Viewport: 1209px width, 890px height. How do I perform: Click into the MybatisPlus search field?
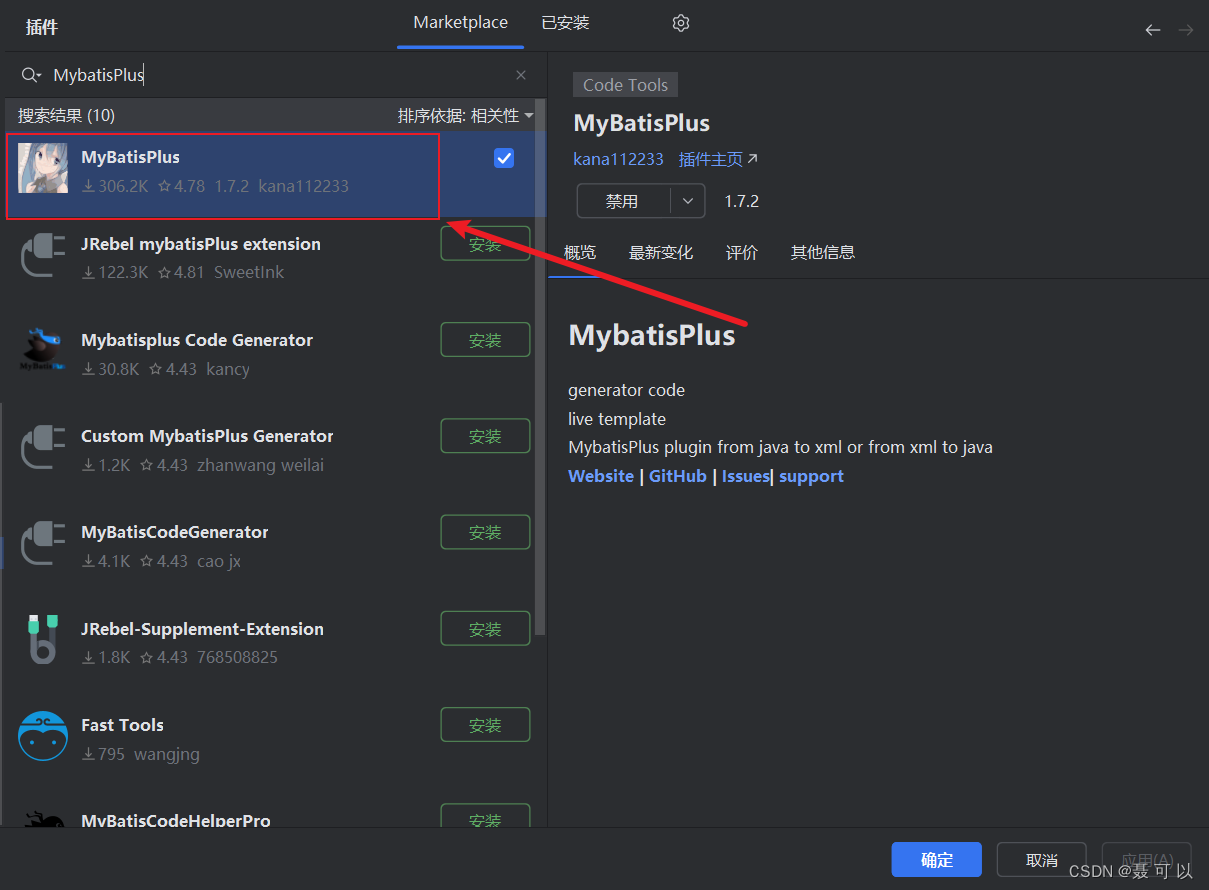[280, 75]
